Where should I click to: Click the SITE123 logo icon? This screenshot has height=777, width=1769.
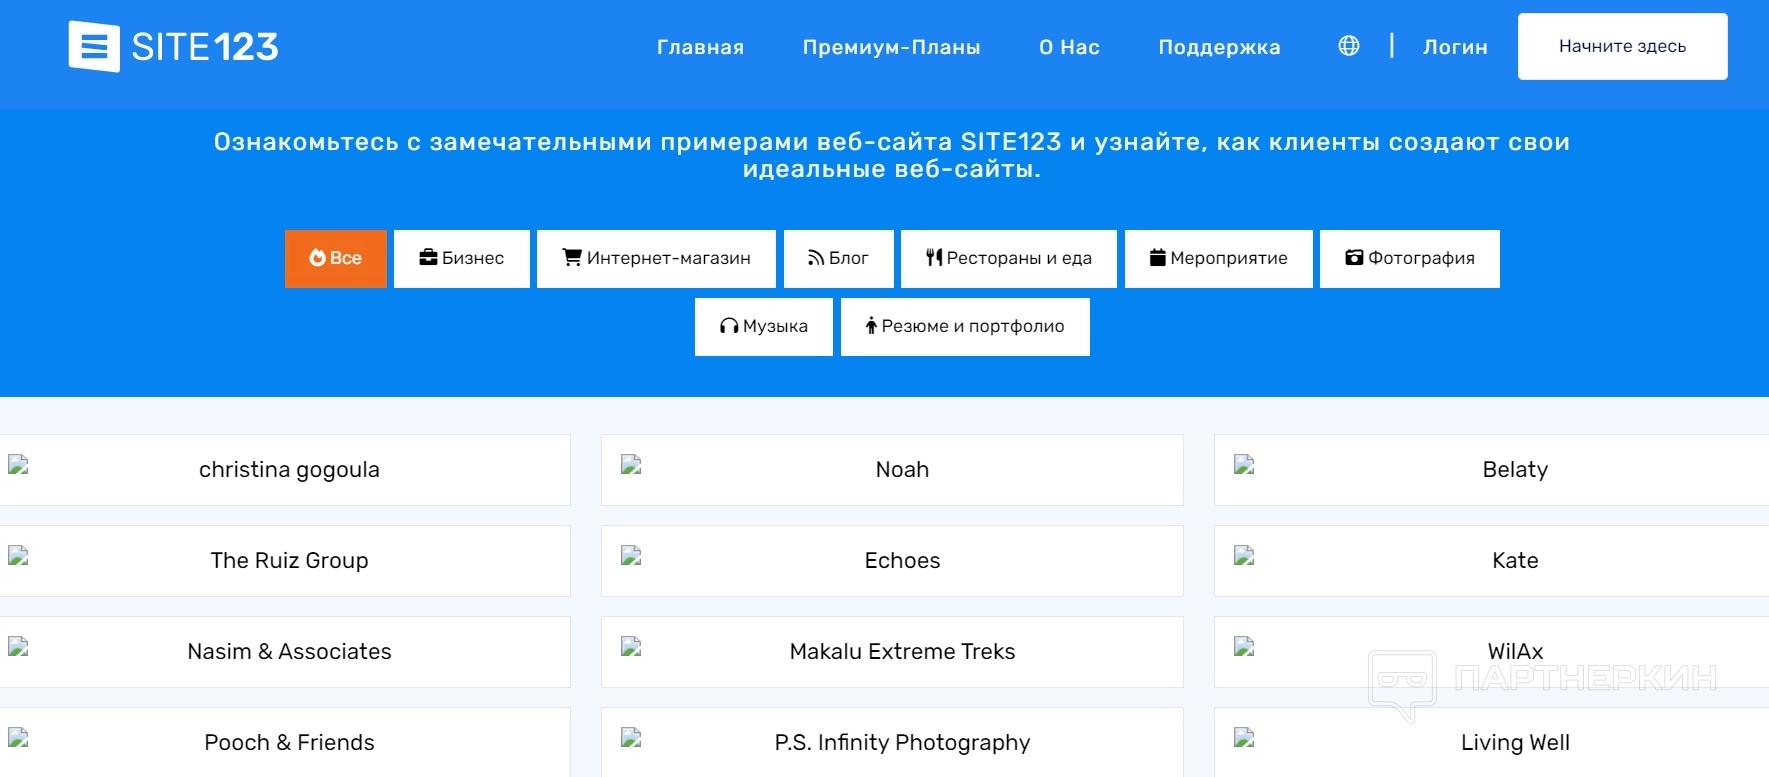[x=94, y=46]
